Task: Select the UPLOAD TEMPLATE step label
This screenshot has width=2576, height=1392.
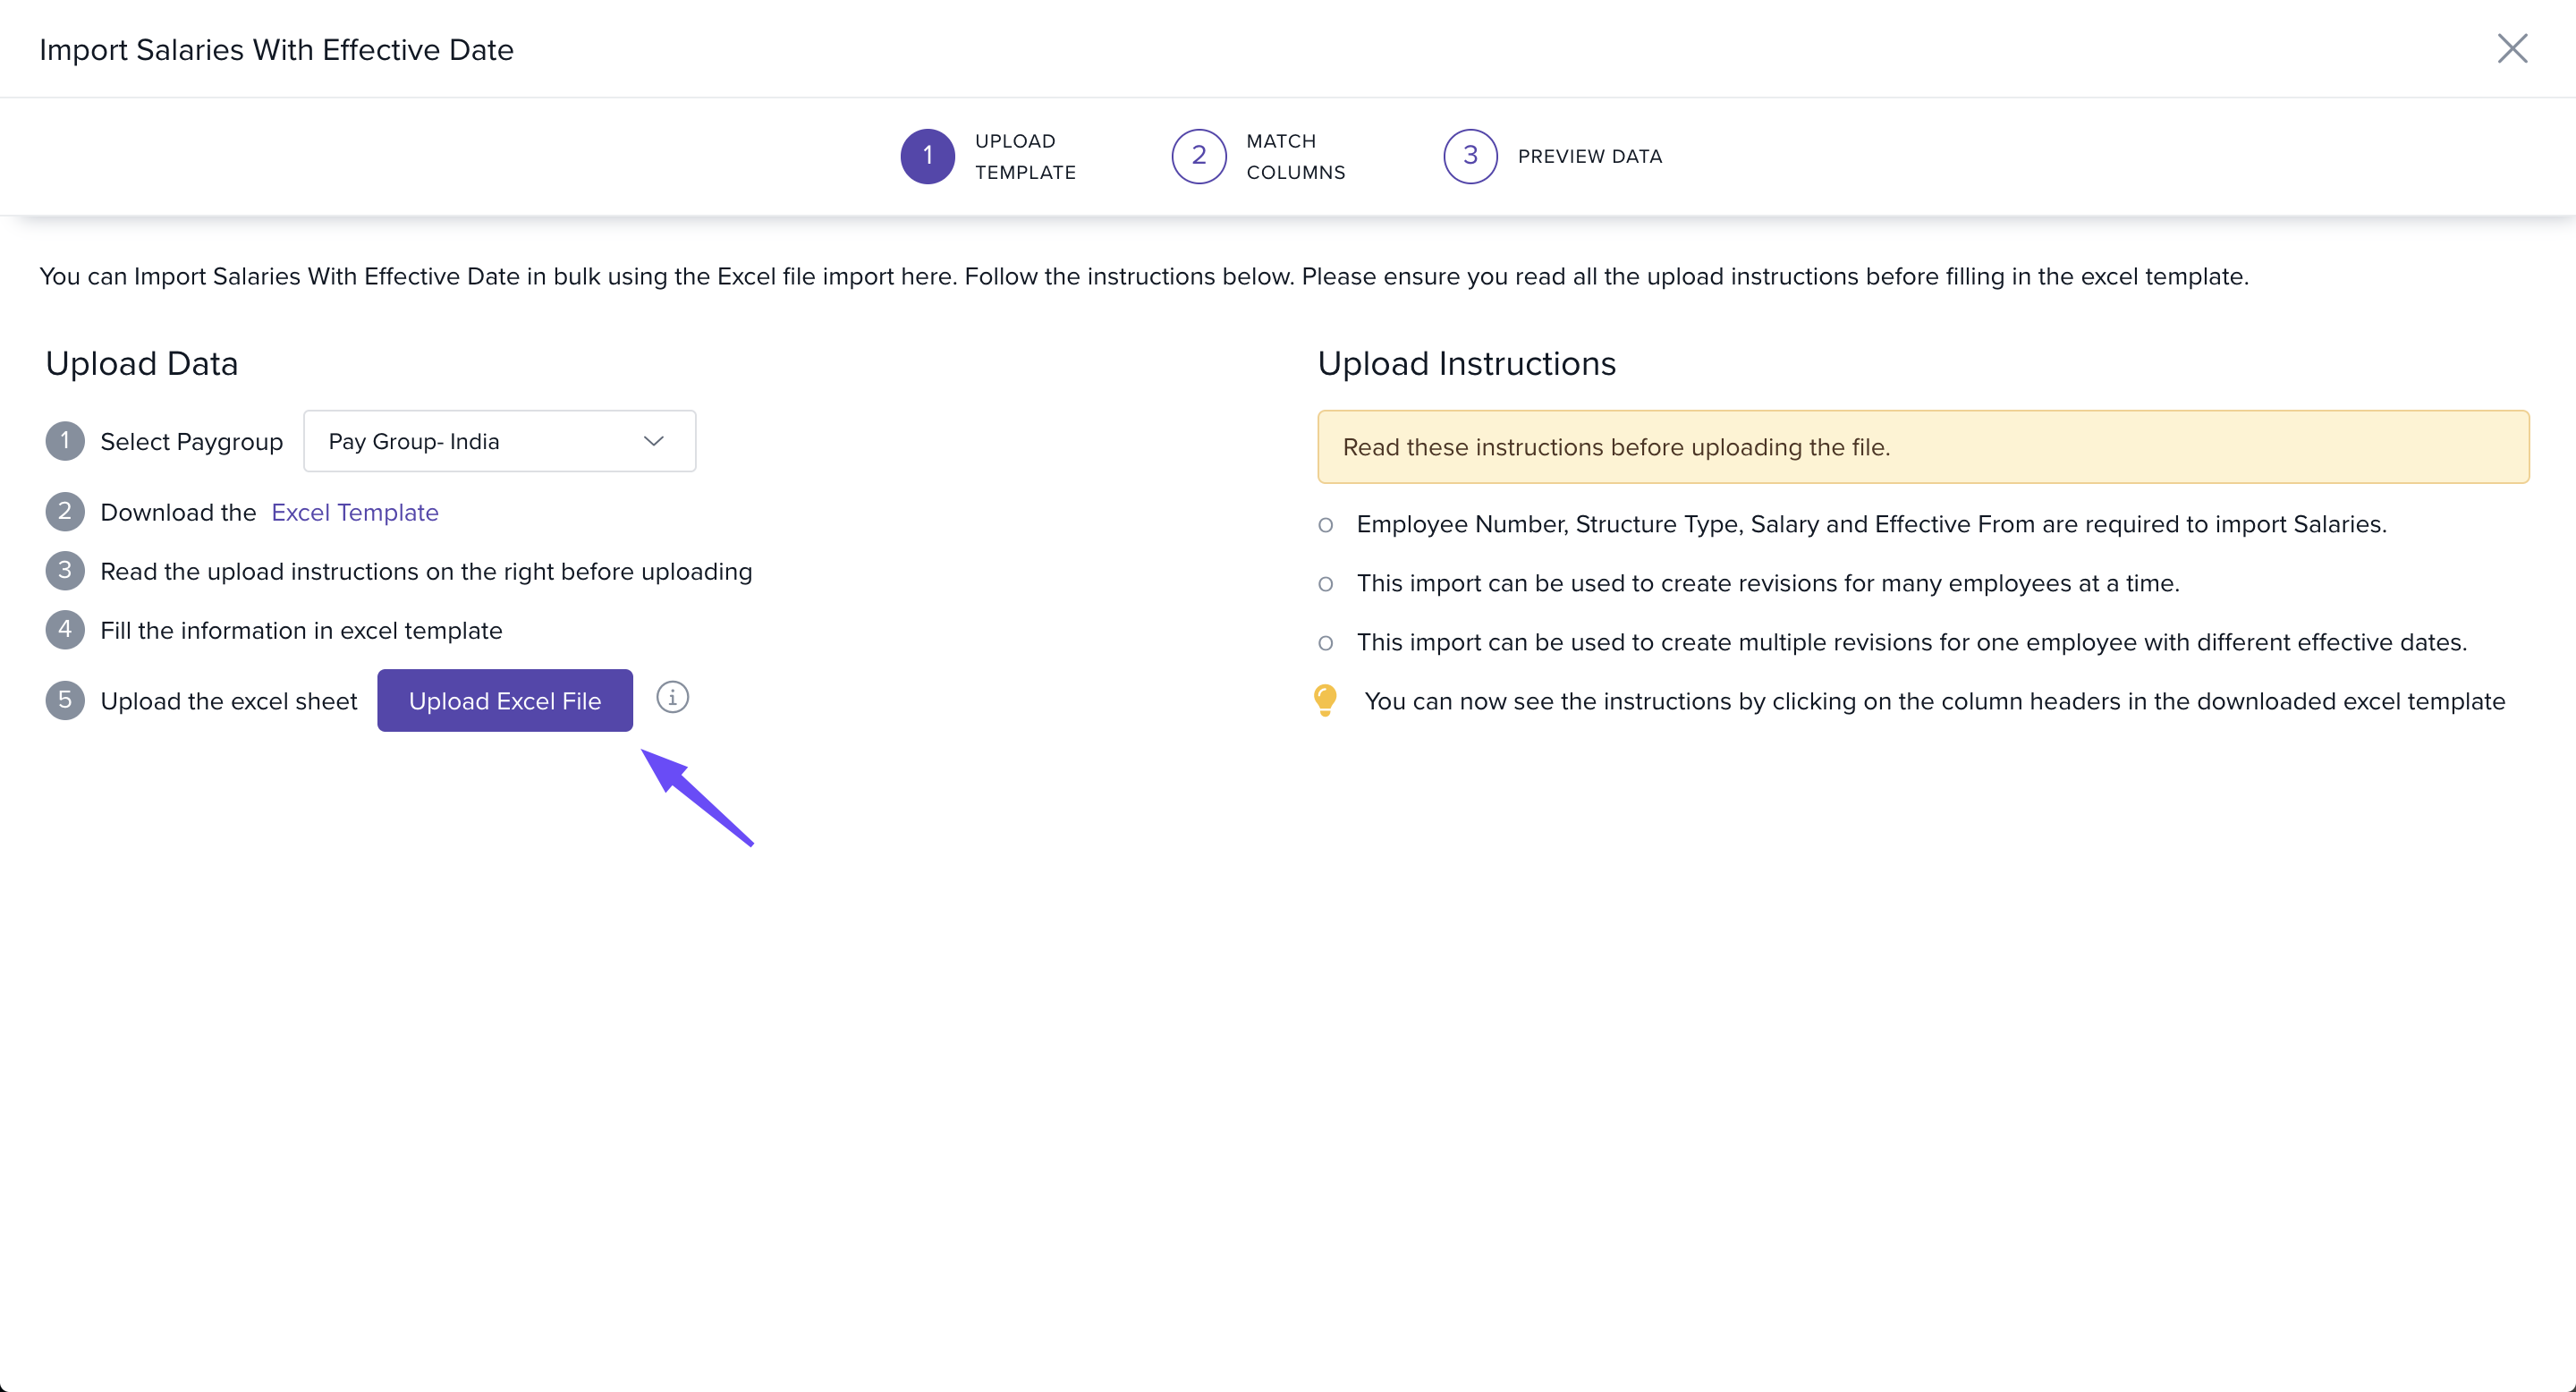Action: pos(1025,156)
